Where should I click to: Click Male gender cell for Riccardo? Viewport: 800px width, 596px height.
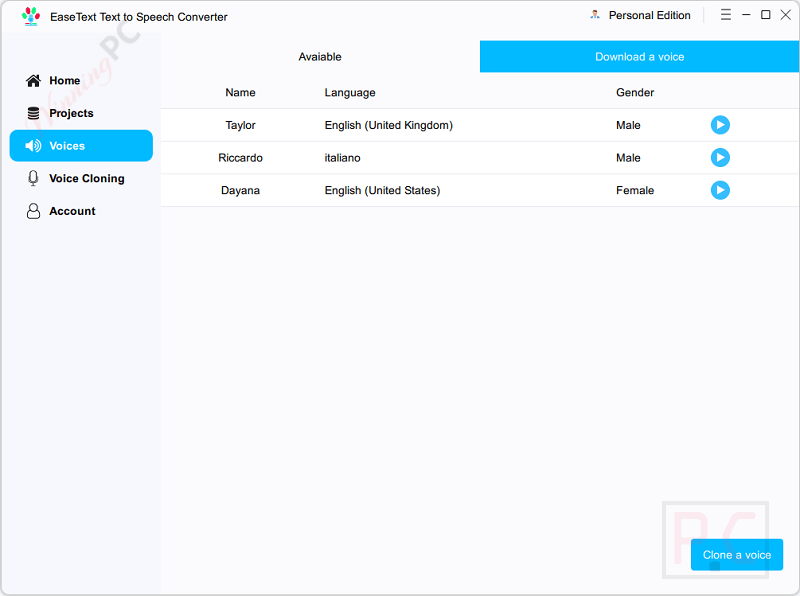(x=628, y=158)
